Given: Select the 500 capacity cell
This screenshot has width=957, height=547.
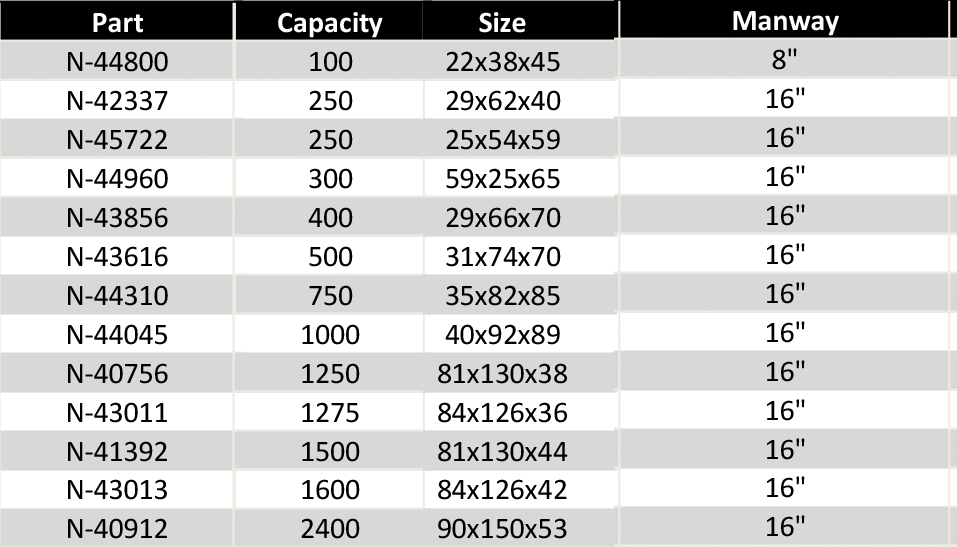Looking at the screenshot, I should click(330, 257).
